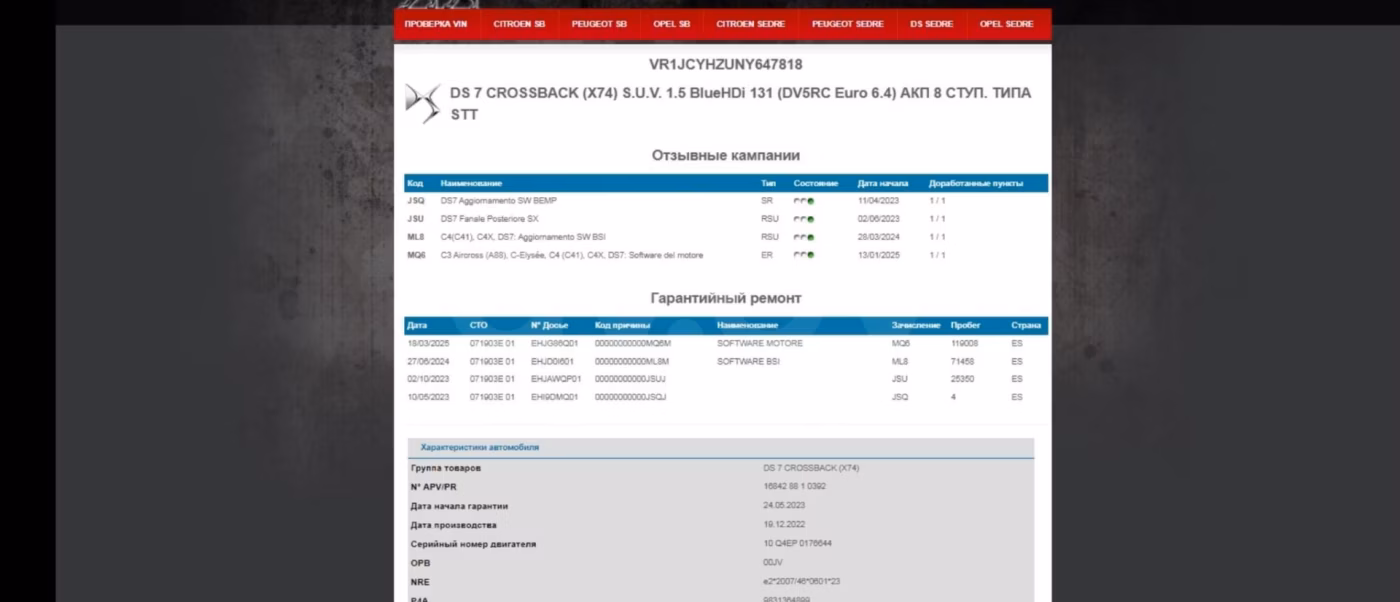Click the Гарантийный ремонт heading

click(725, 298)
